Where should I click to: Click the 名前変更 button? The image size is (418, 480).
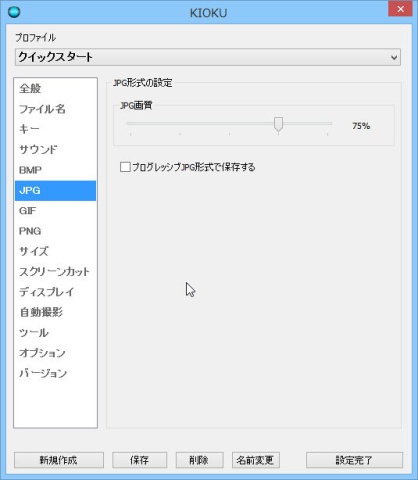pos(255,460)
